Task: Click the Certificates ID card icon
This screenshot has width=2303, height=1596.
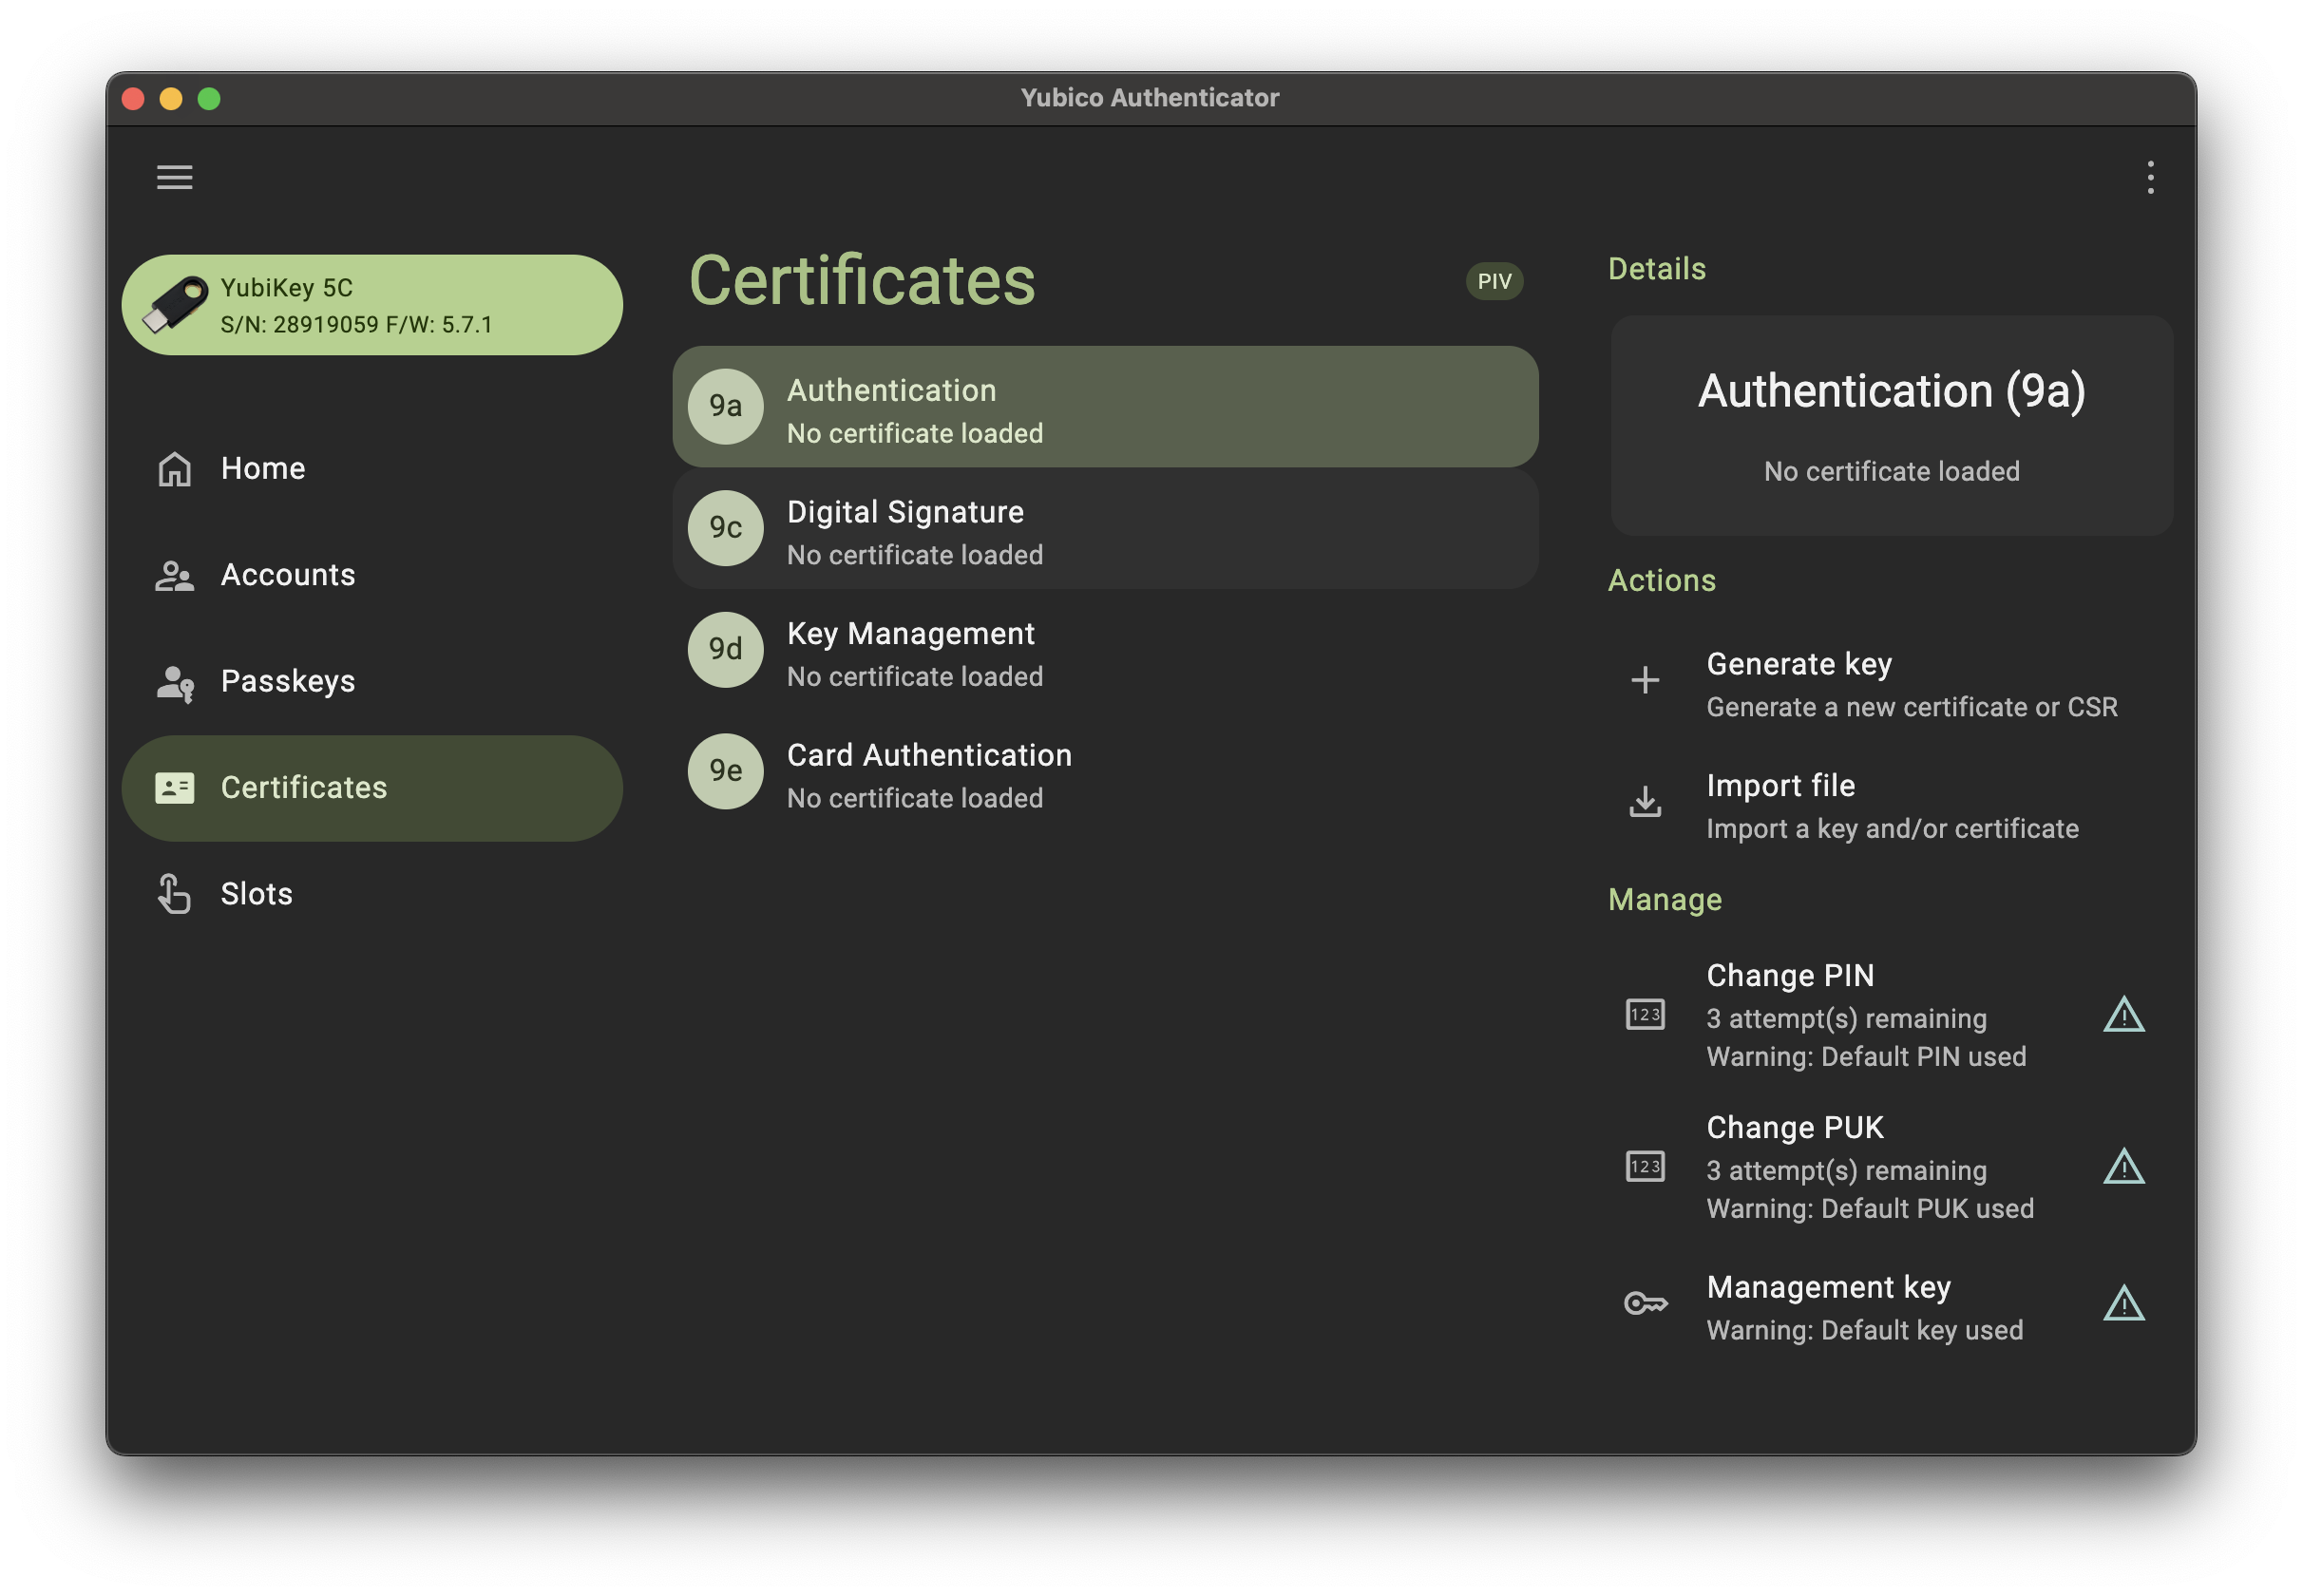Action: (174, 788)
